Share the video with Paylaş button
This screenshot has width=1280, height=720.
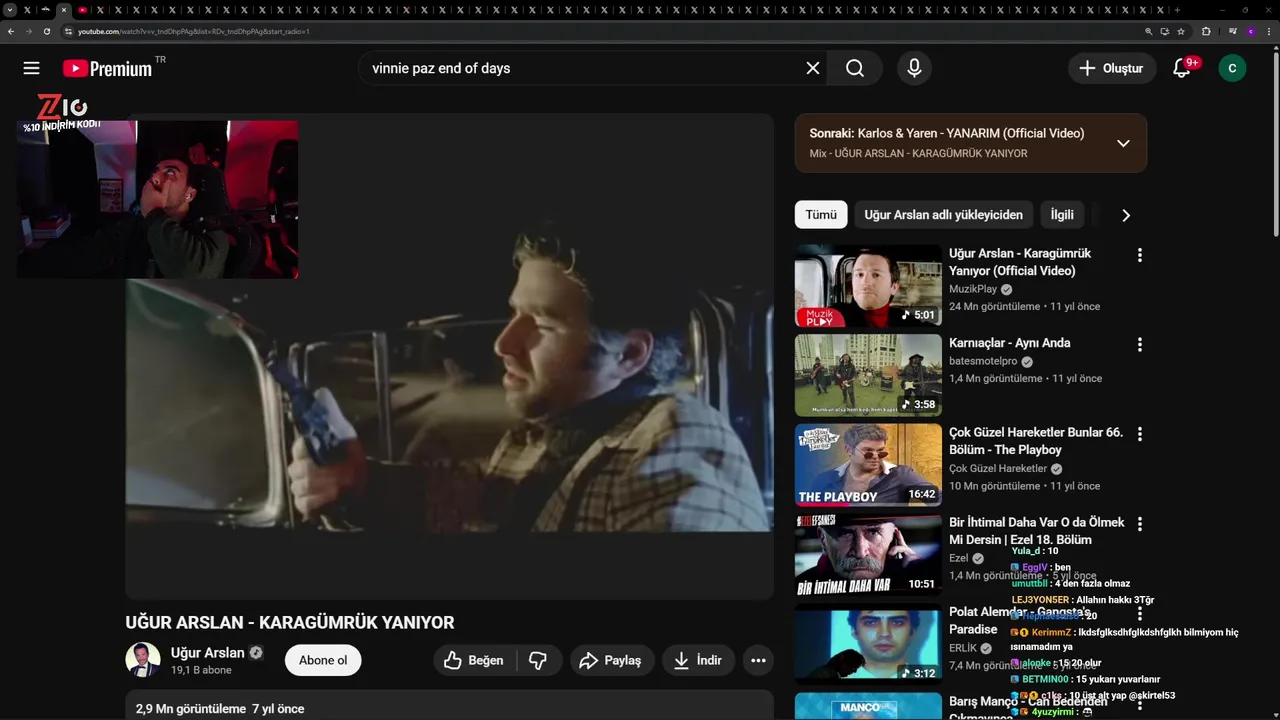pyautogui.click(x=611, y=660)
